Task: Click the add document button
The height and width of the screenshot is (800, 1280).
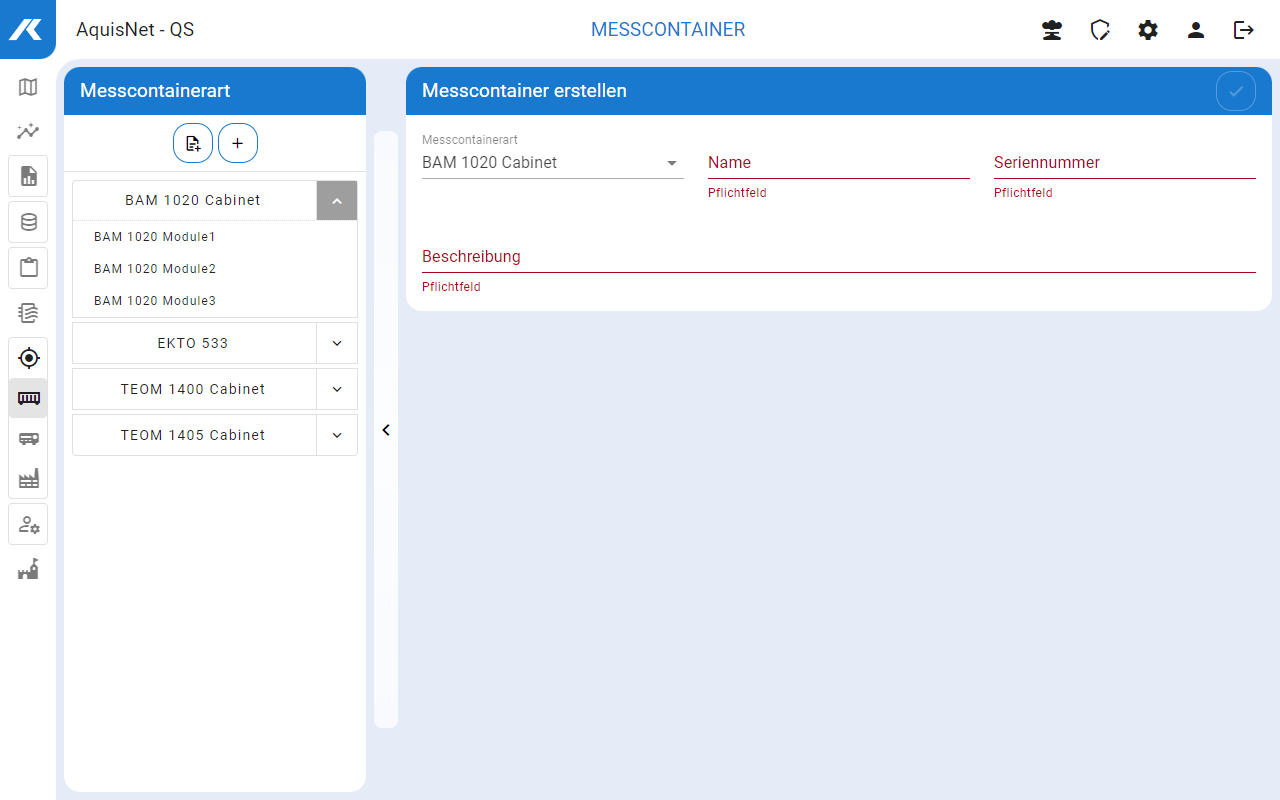Action: [x=193, y=143]
